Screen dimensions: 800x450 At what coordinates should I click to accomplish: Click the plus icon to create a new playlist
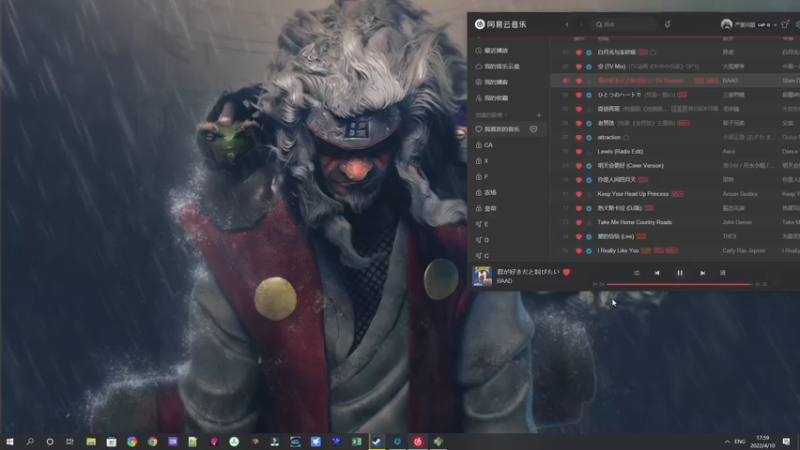[x=539, y=115]
